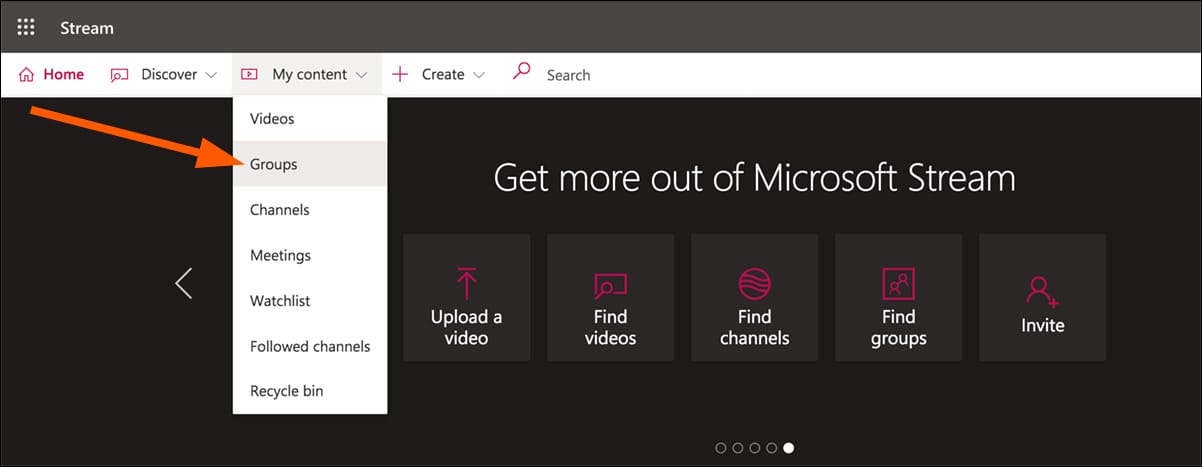Choose Channels in the dropdown menu

(280, 210)
